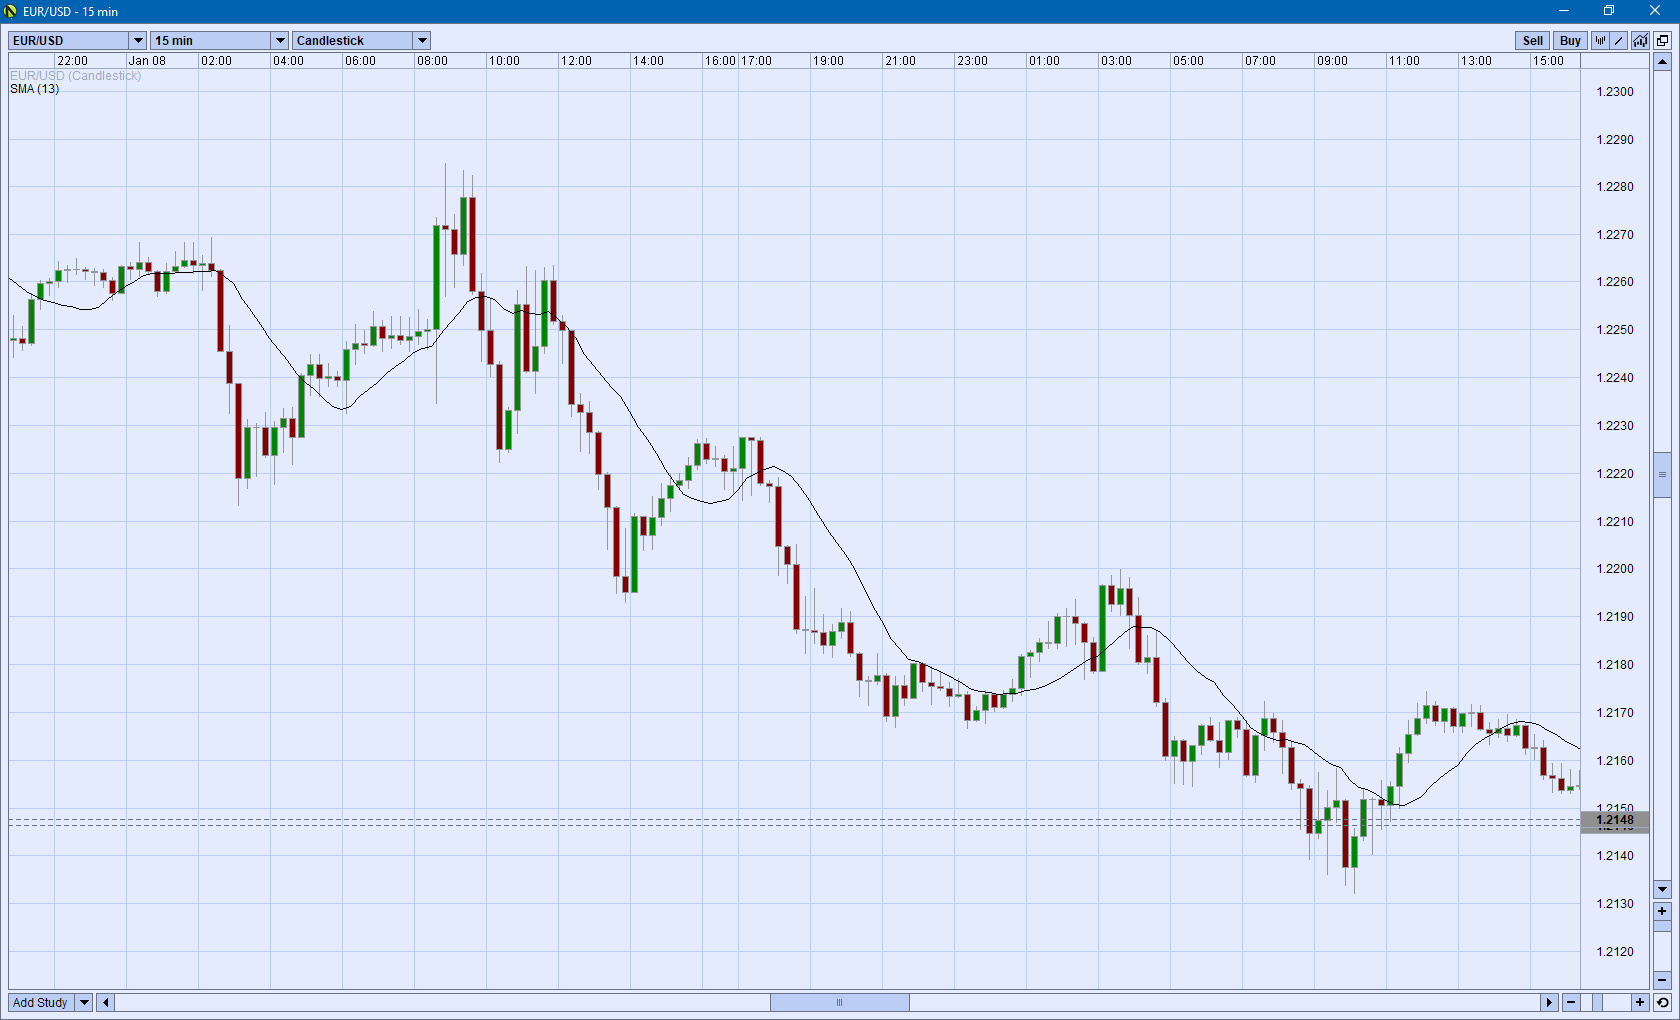Open the Candlestick chart type dropdown
Viewport: 1680px width, 1020px height.
click(422, 41)
